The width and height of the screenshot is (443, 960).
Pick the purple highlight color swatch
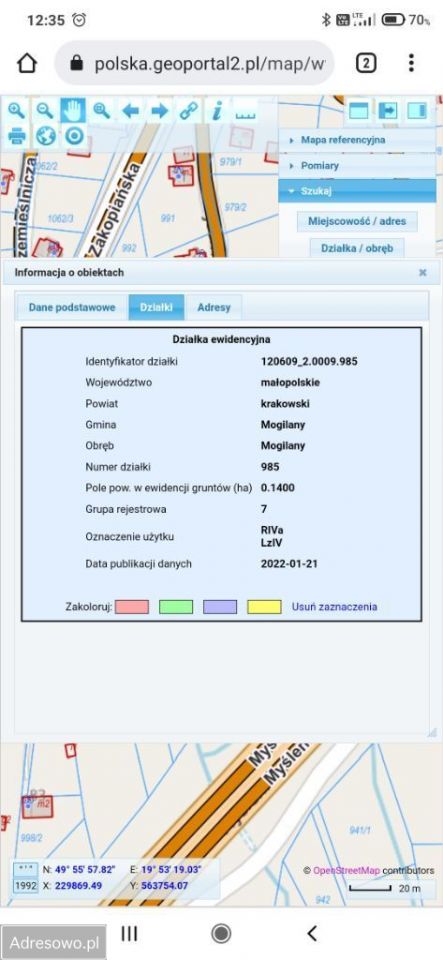[220, 607]
